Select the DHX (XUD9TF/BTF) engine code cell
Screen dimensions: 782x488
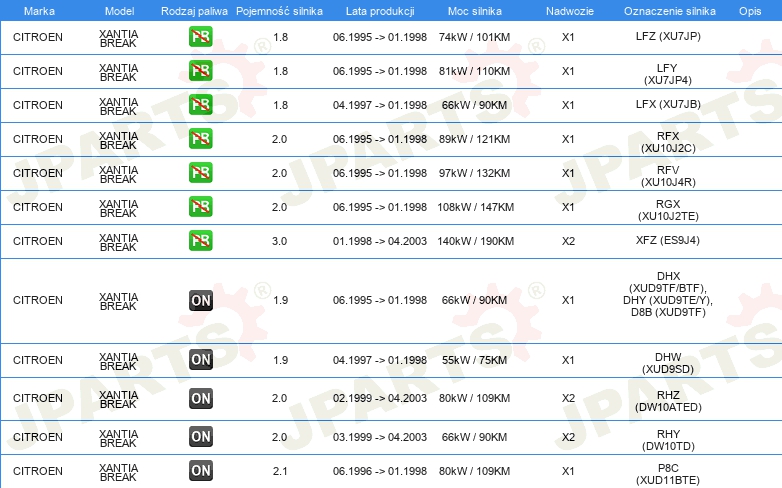pos(668,294)
